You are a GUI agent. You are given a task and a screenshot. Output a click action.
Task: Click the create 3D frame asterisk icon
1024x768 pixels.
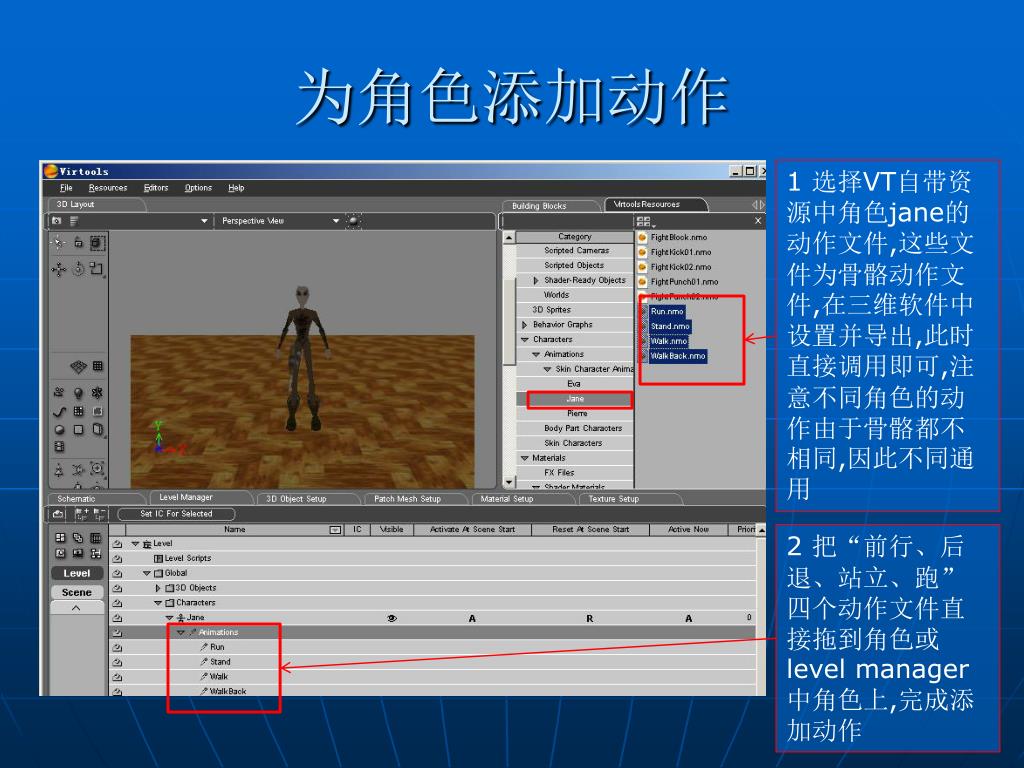[x=97, y=392]
